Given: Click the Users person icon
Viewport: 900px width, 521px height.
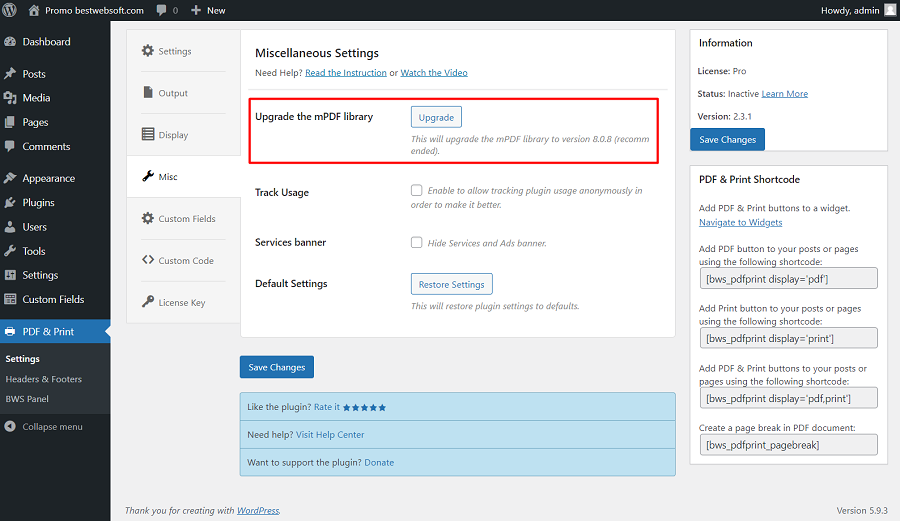Looking at the screenshot, I should 10,227.
